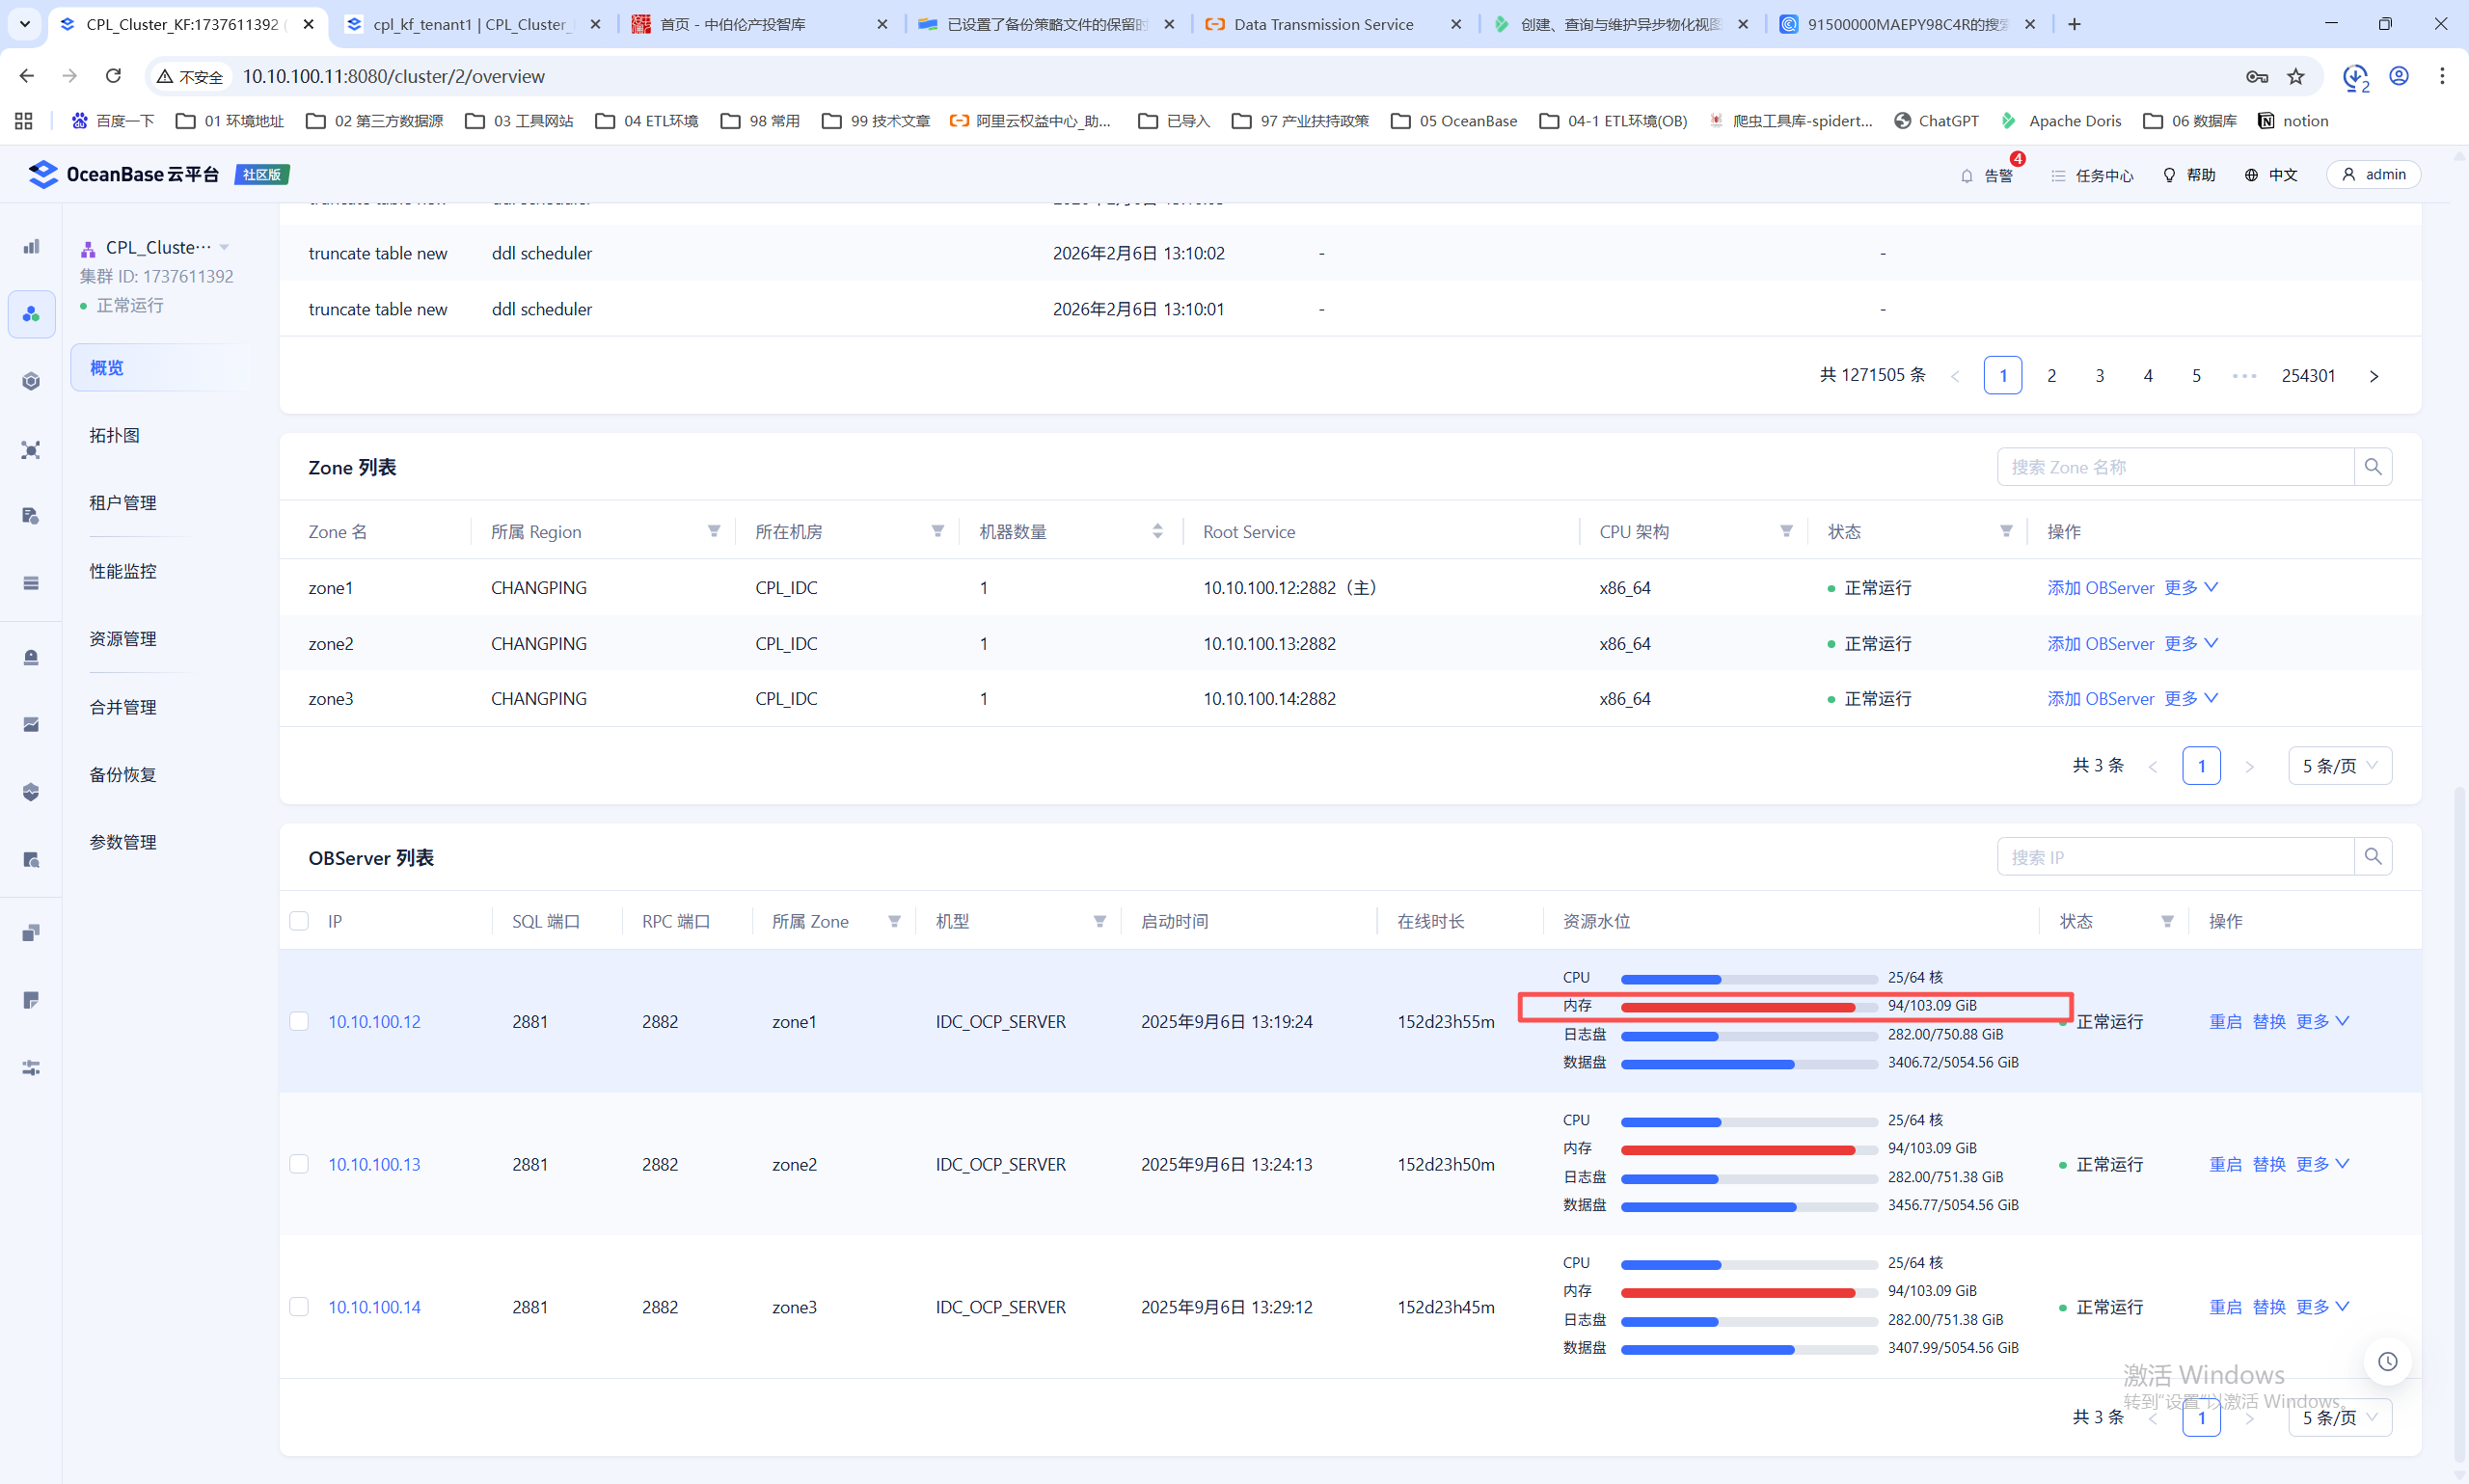Open the 5 条/页 page size dropdown for Zone list

2339,766
